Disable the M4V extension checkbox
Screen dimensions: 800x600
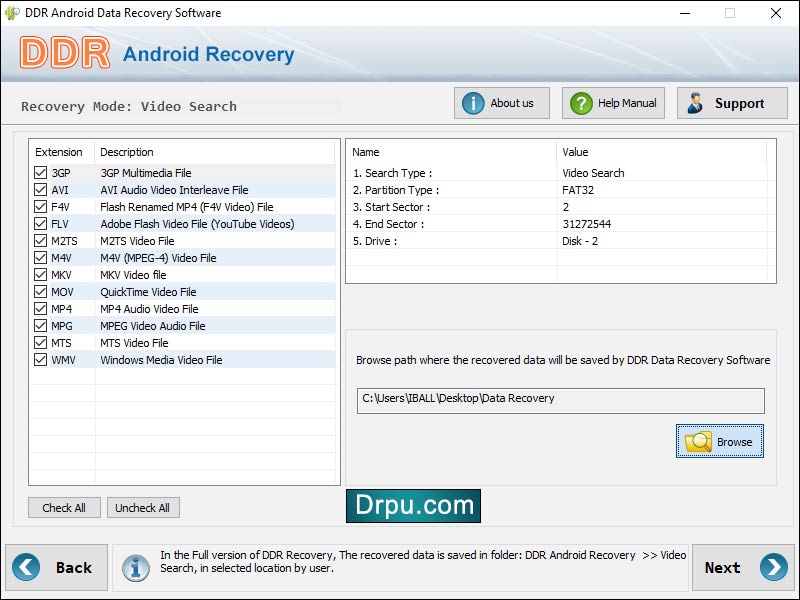click(x=40, y=258)
